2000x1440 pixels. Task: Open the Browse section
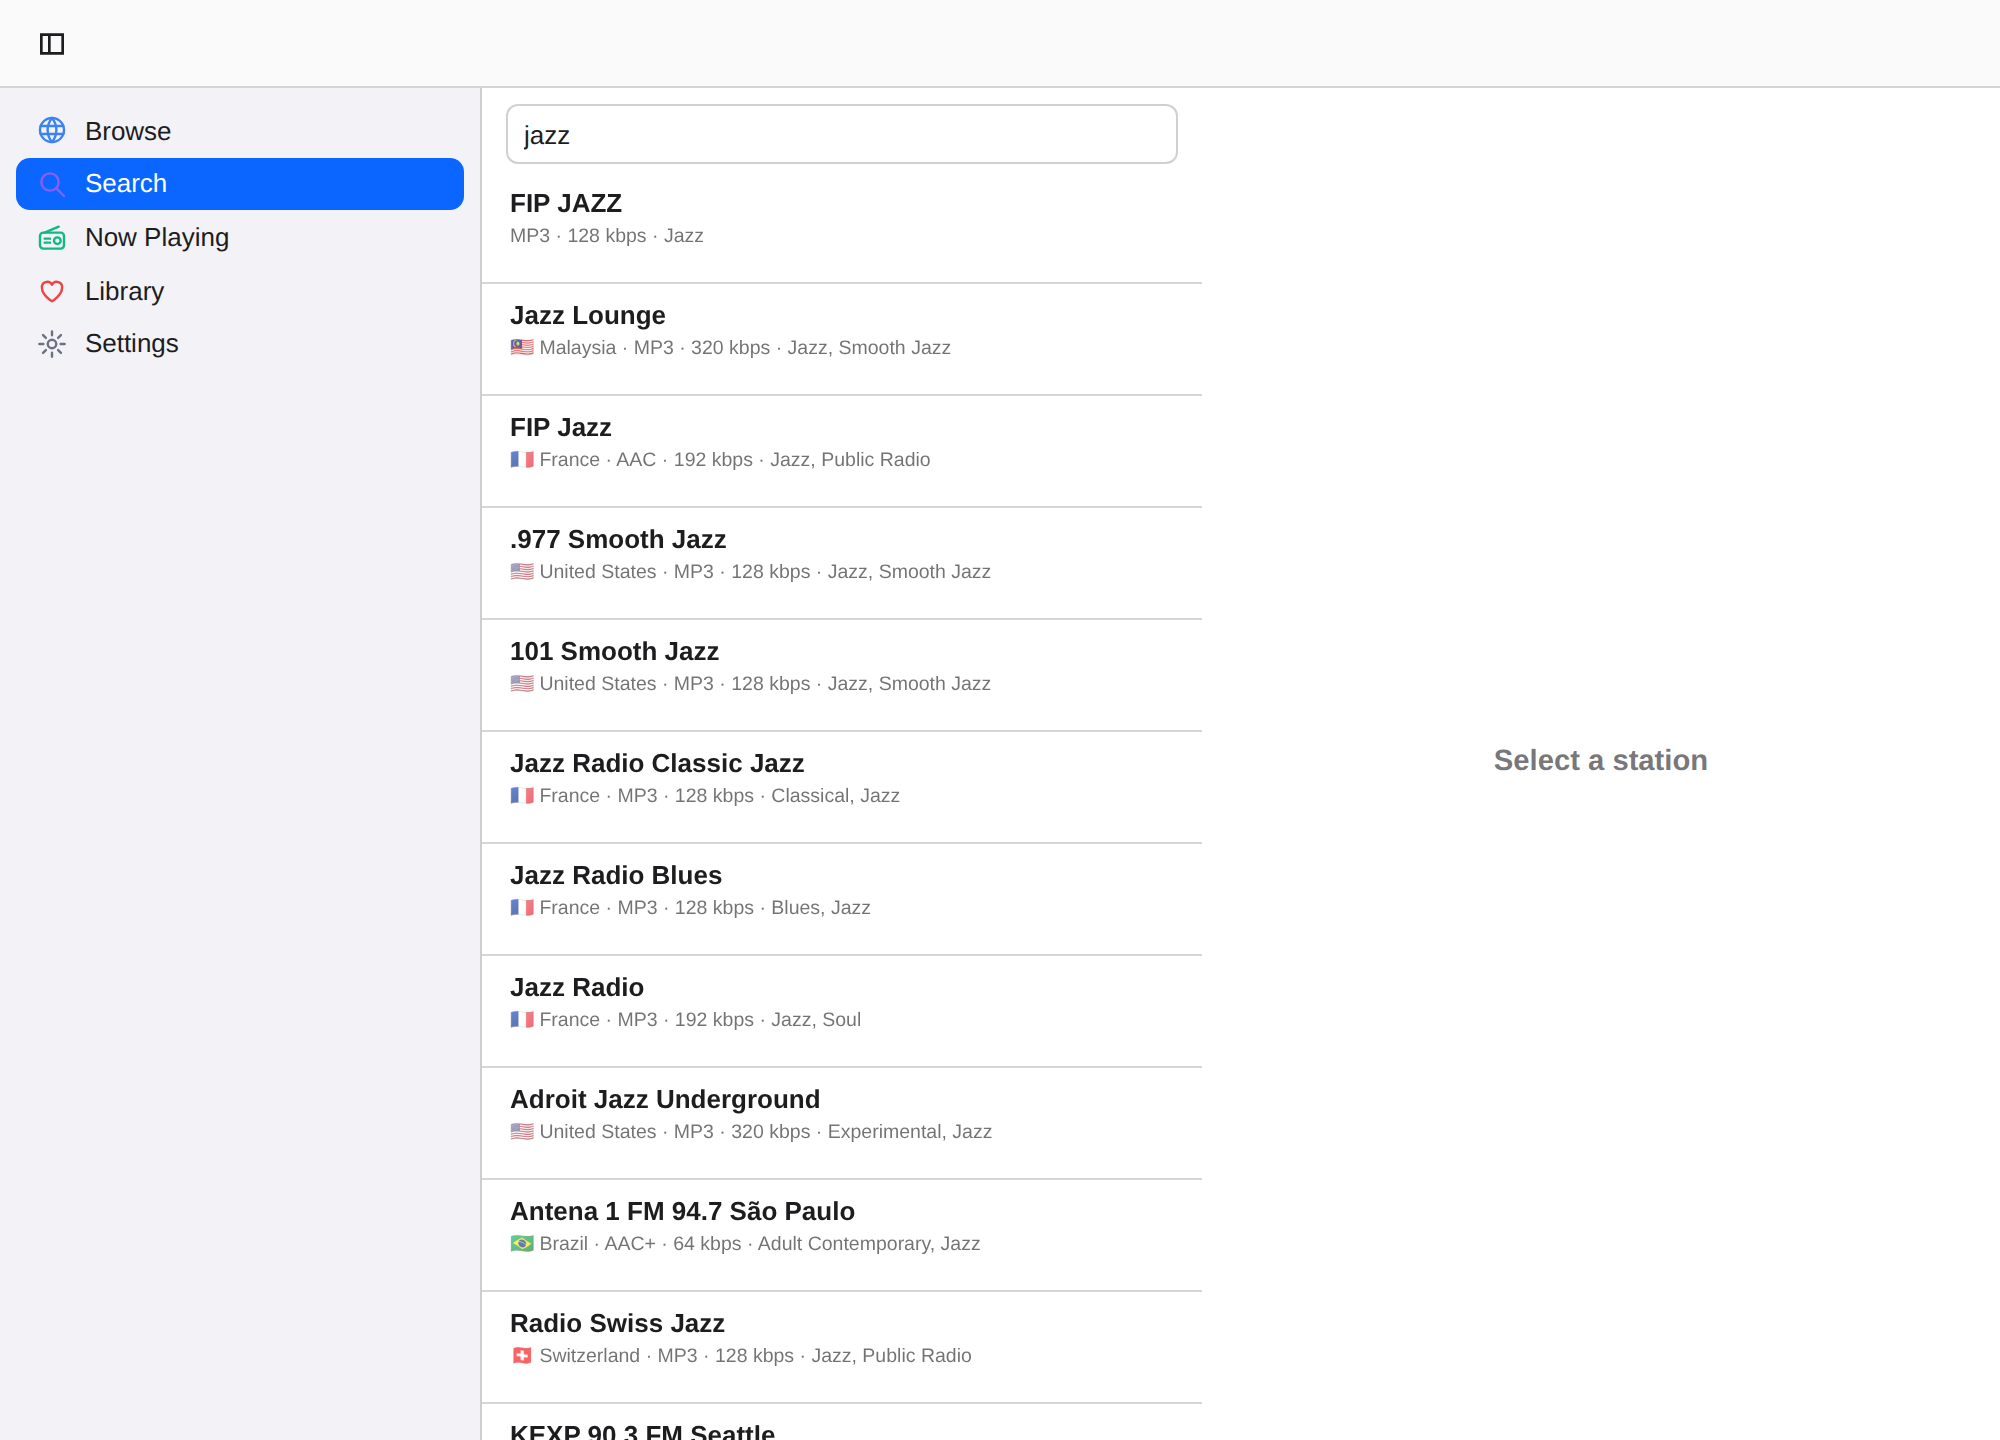click(x=240, y=131)
